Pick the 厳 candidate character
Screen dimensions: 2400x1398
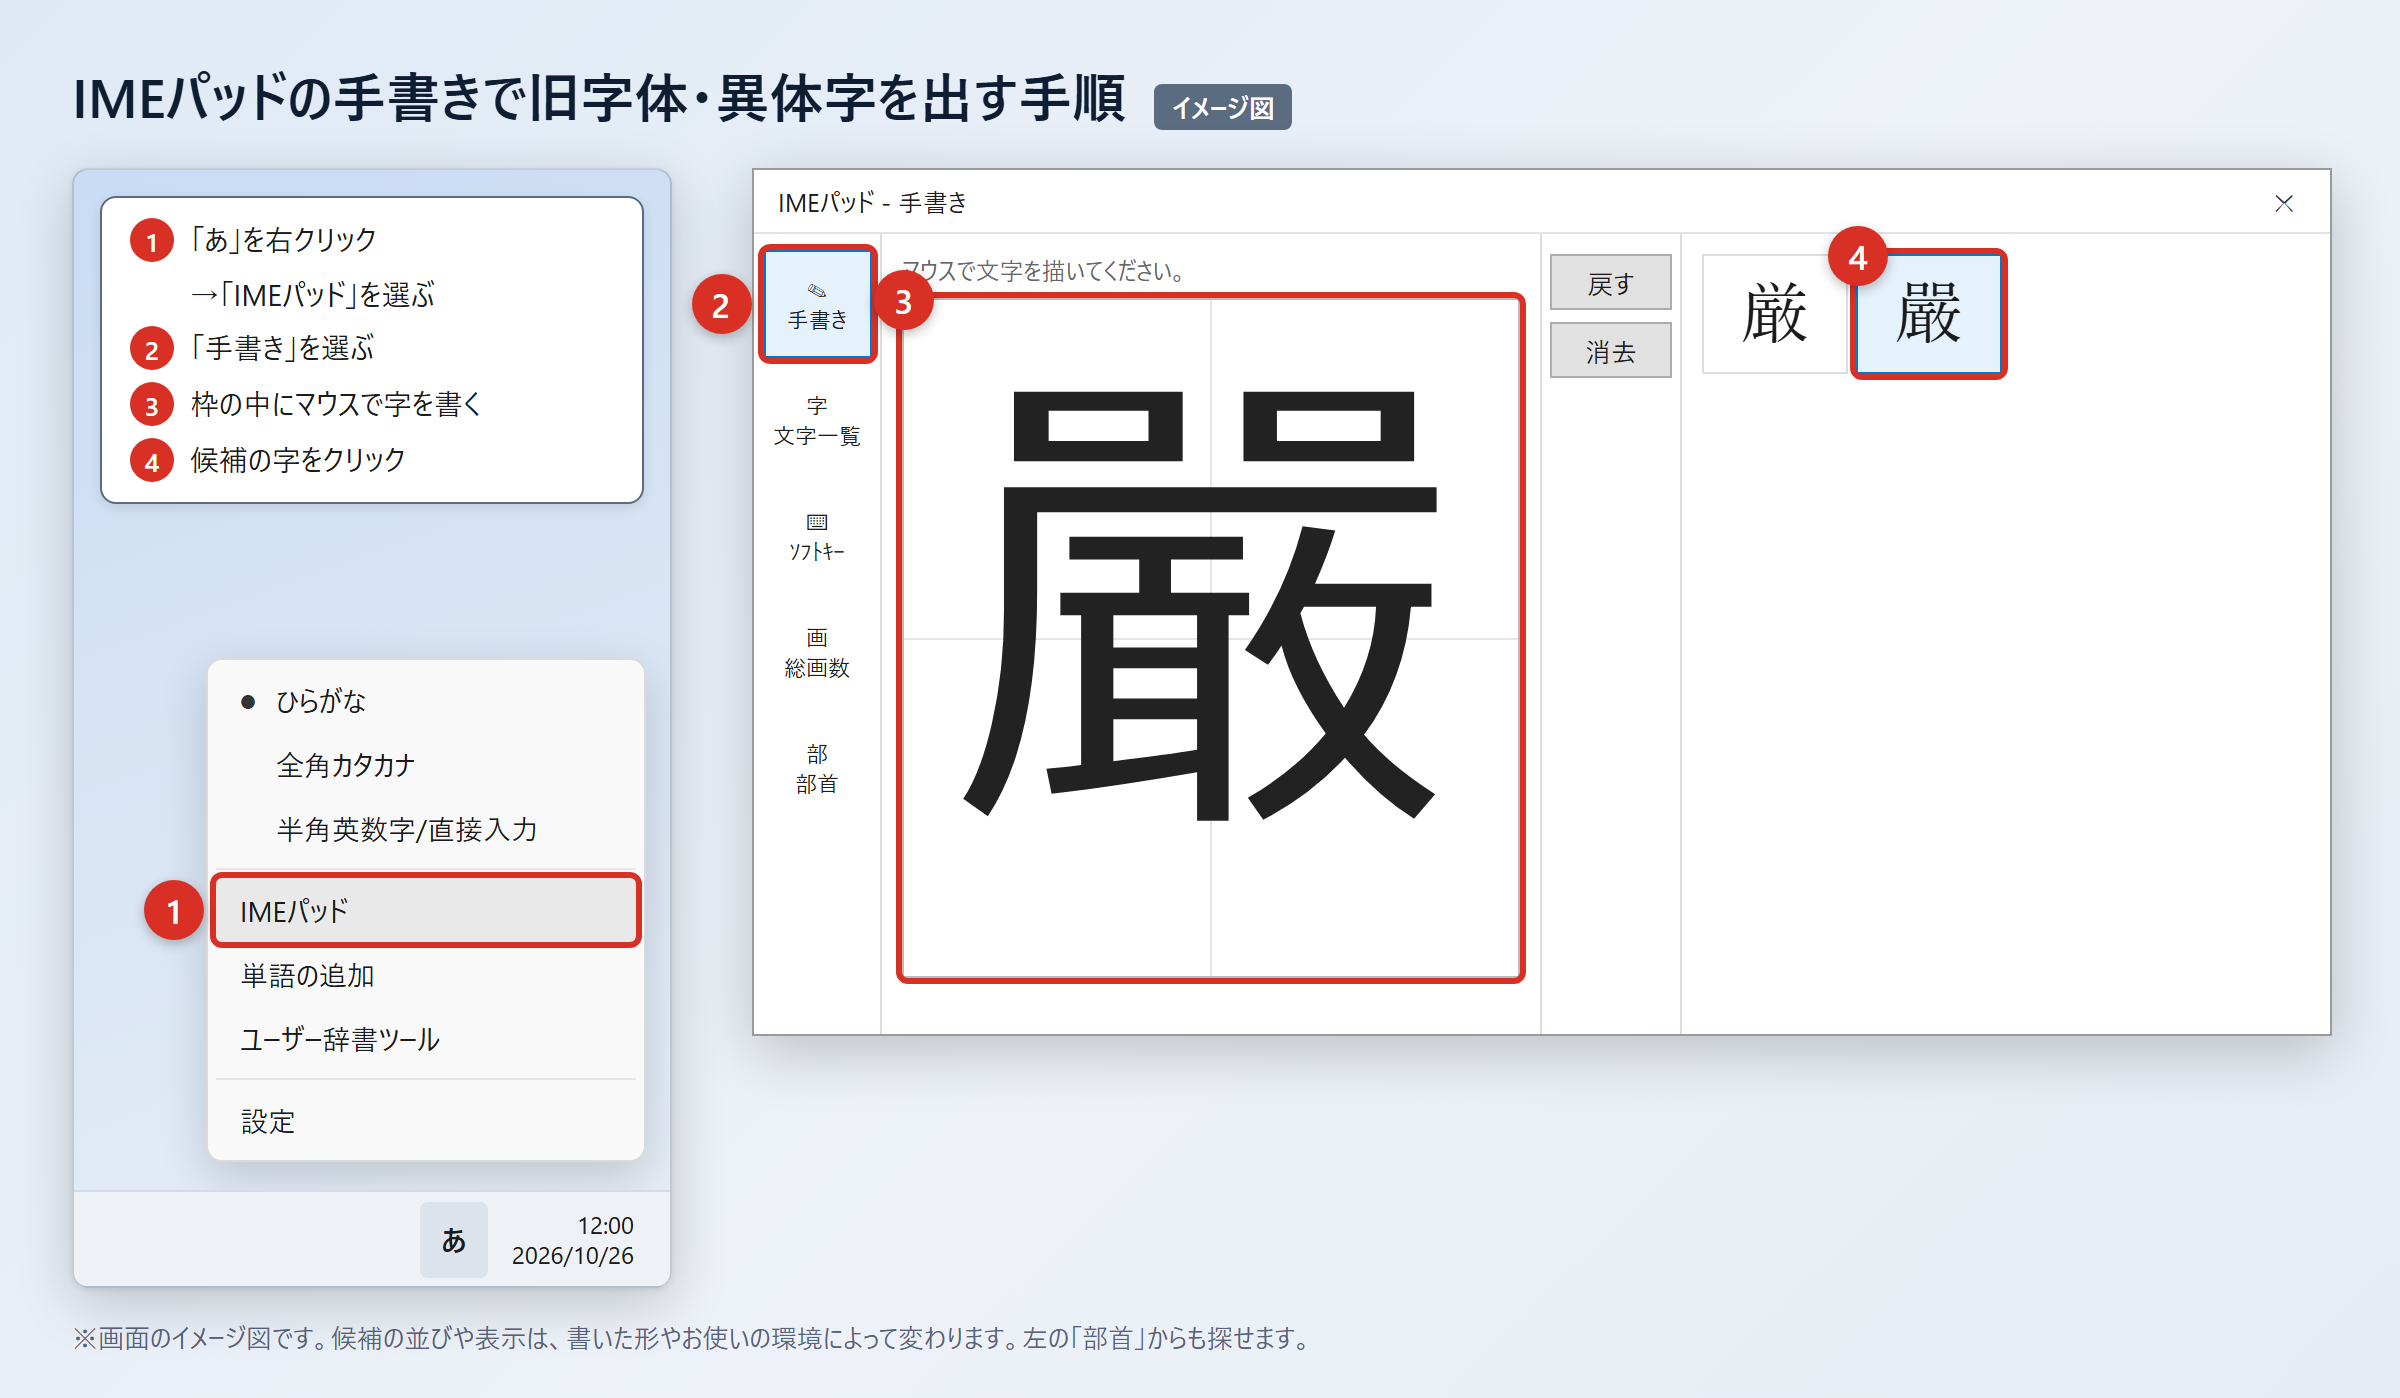(1774, 314)
